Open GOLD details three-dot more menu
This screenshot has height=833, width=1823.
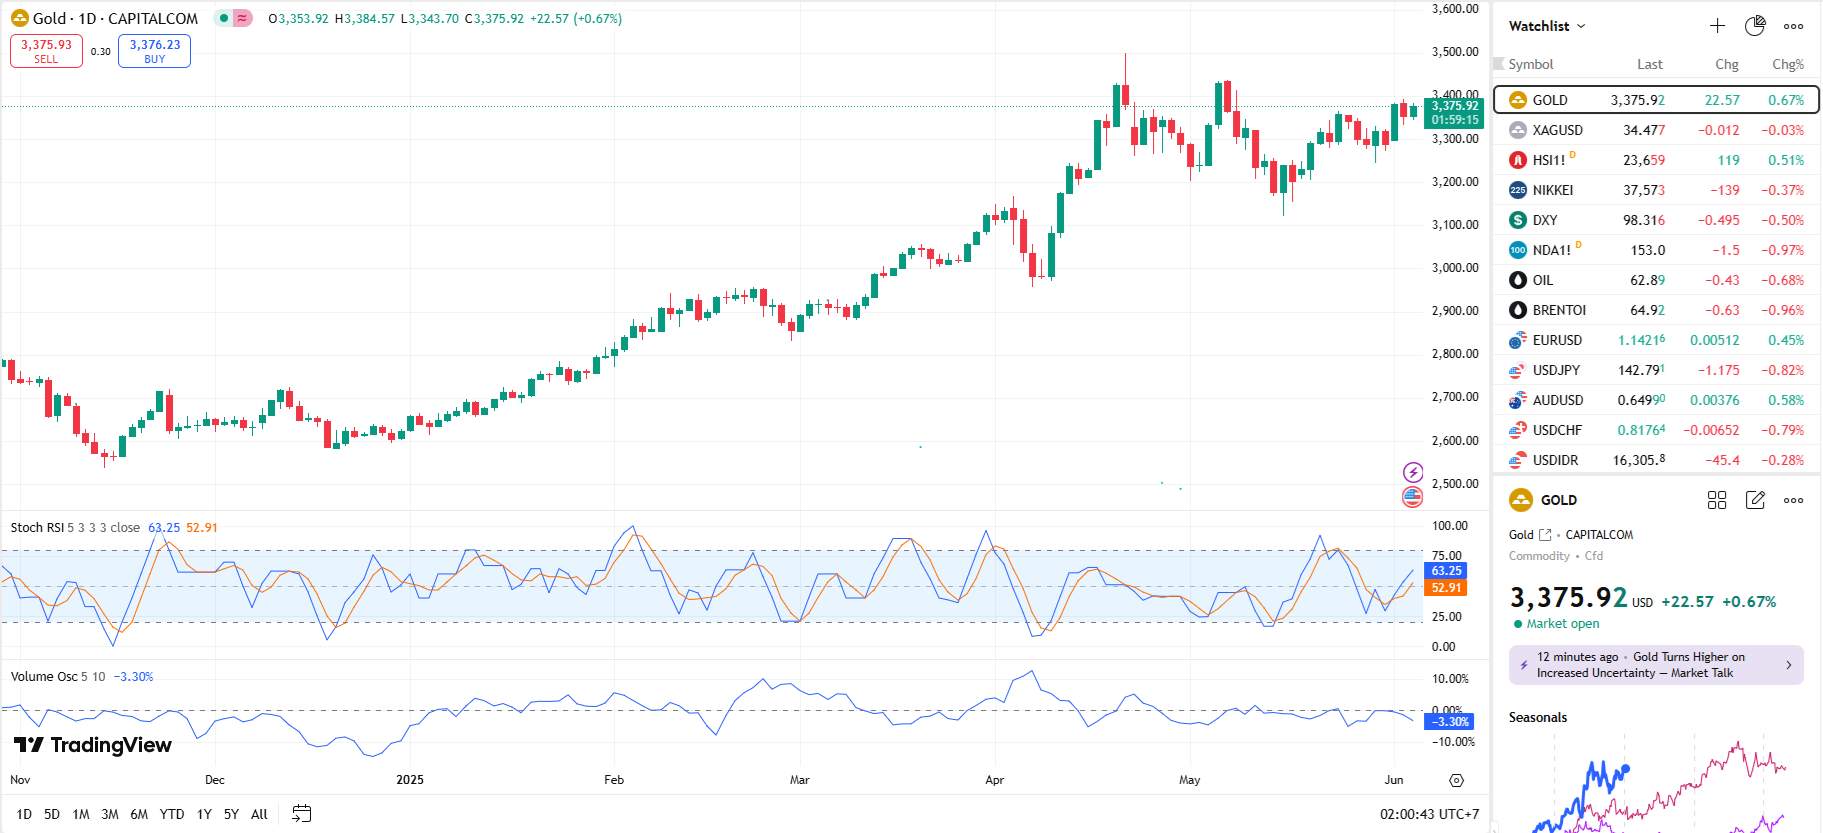click(x=1793, y=500)
